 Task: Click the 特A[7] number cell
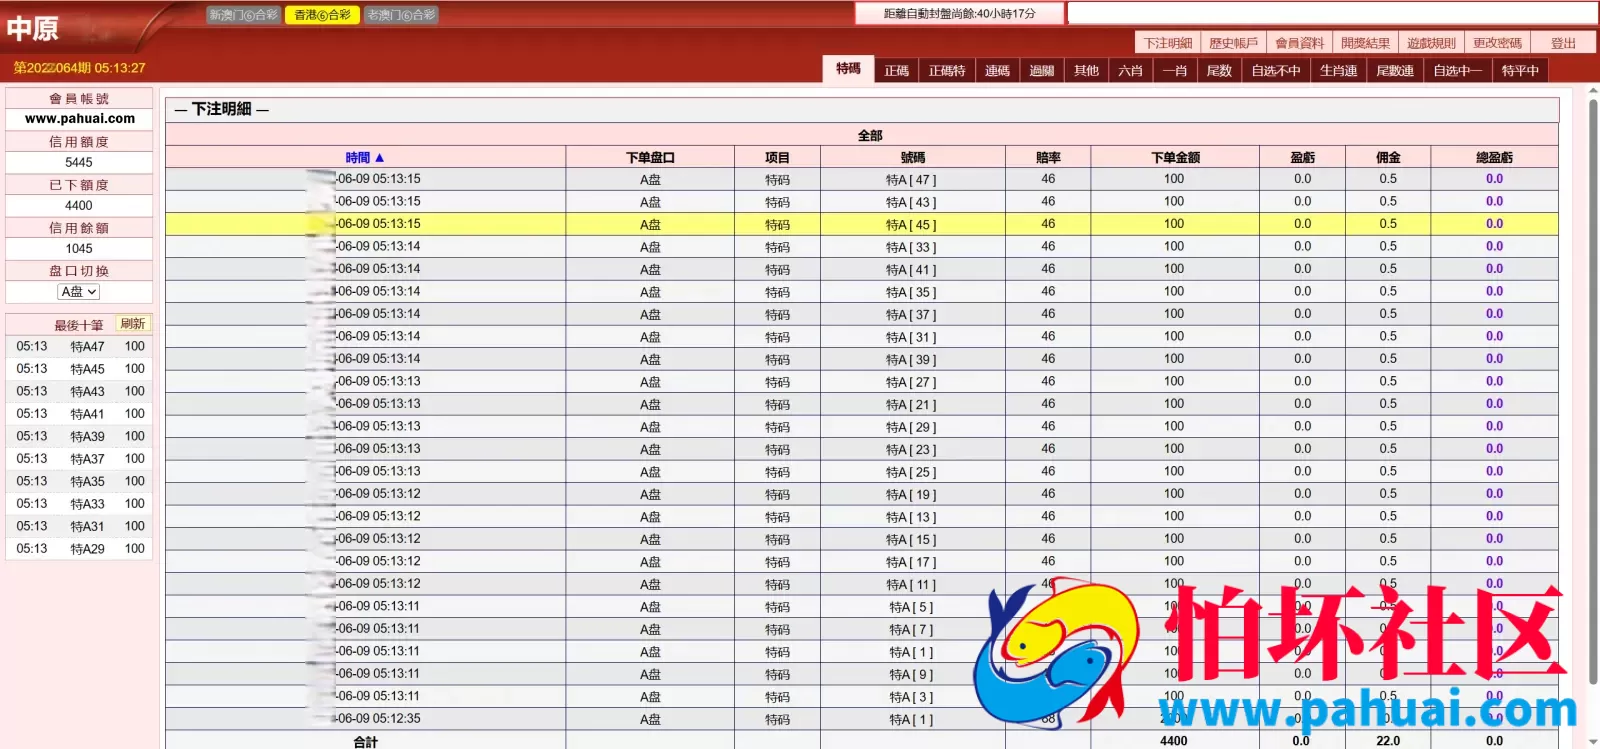911,629
